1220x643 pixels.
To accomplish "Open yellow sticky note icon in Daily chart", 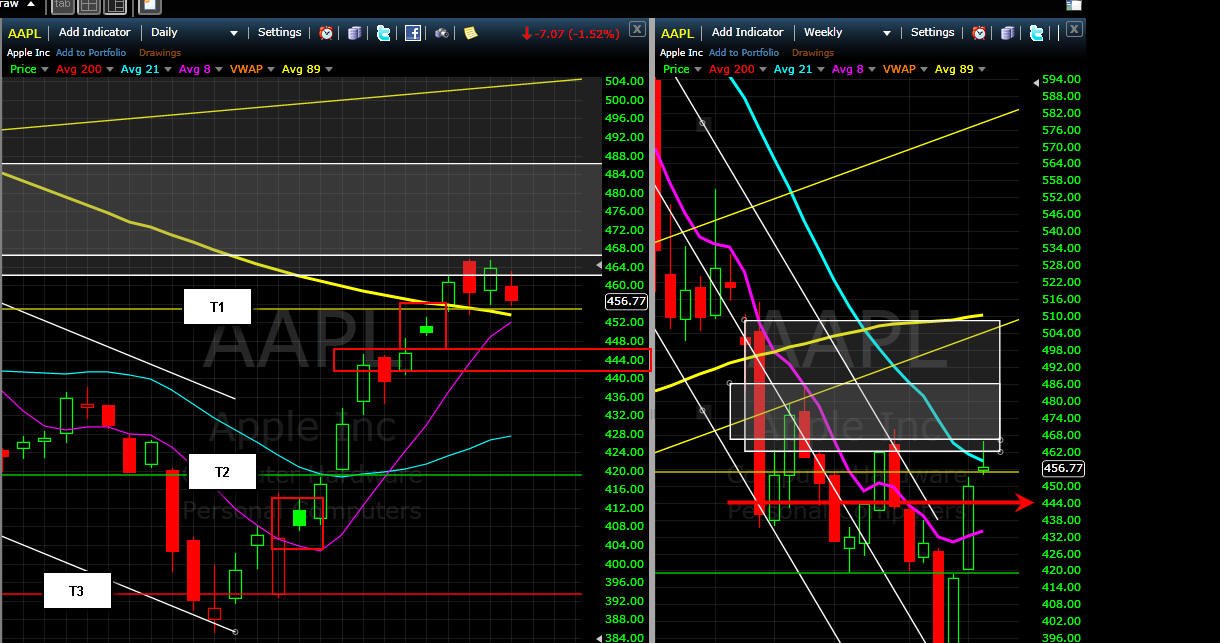I will pos(470,33).
